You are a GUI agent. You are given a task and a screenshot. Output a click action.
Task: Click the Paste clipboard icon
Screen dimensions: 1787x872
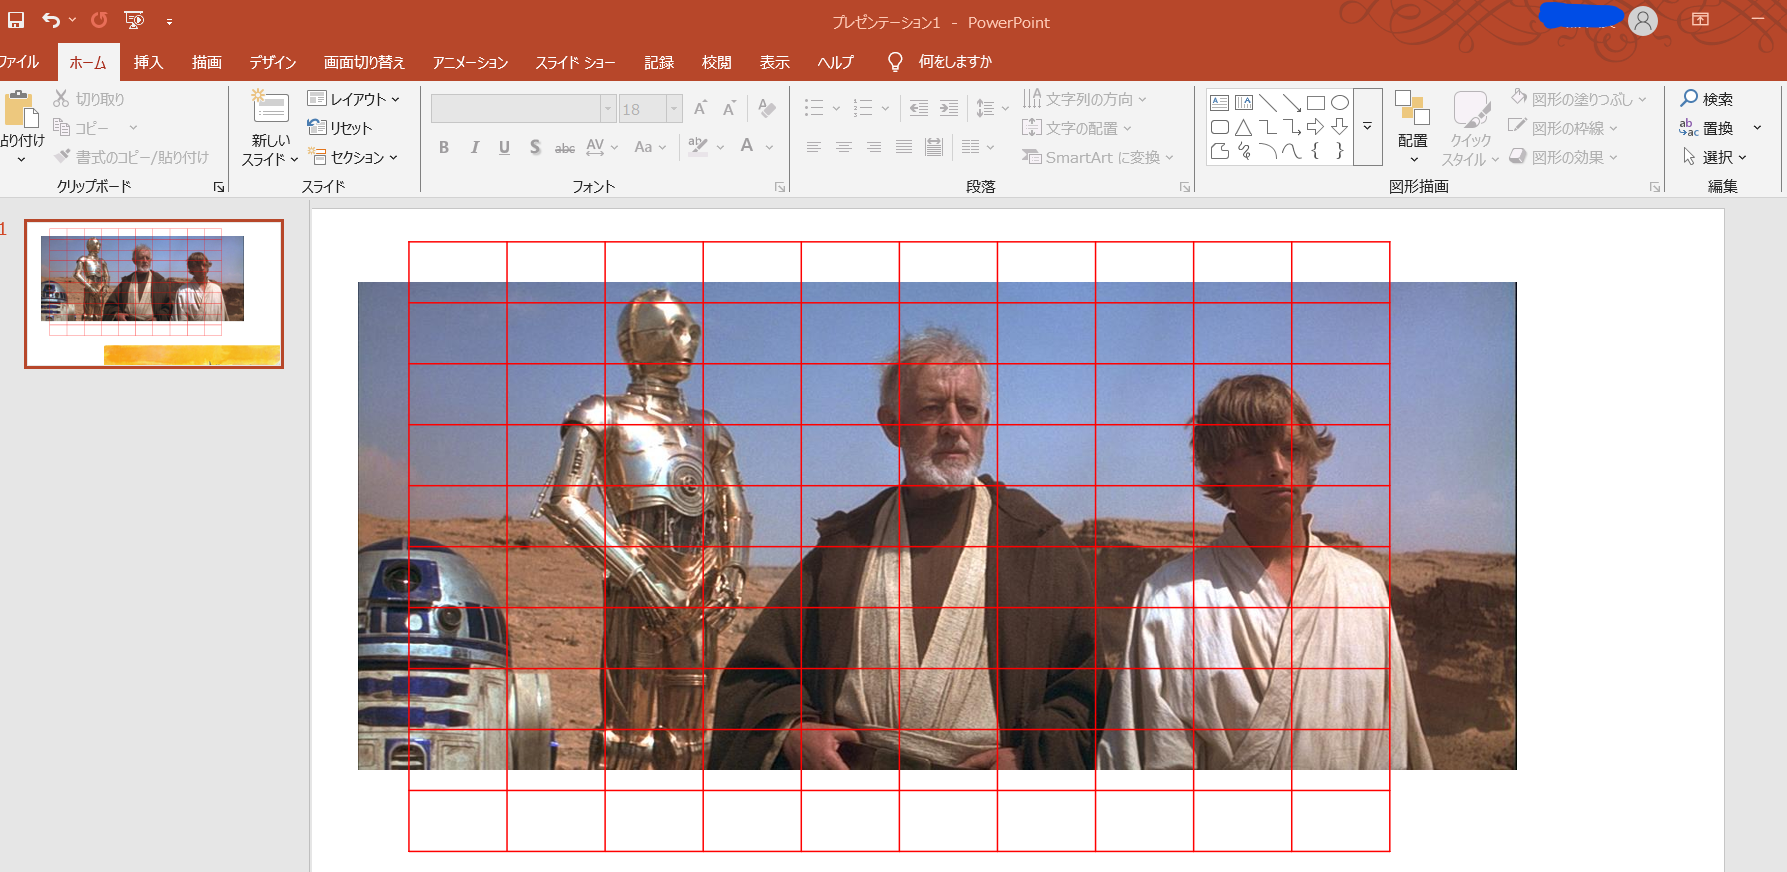(21, 109)
